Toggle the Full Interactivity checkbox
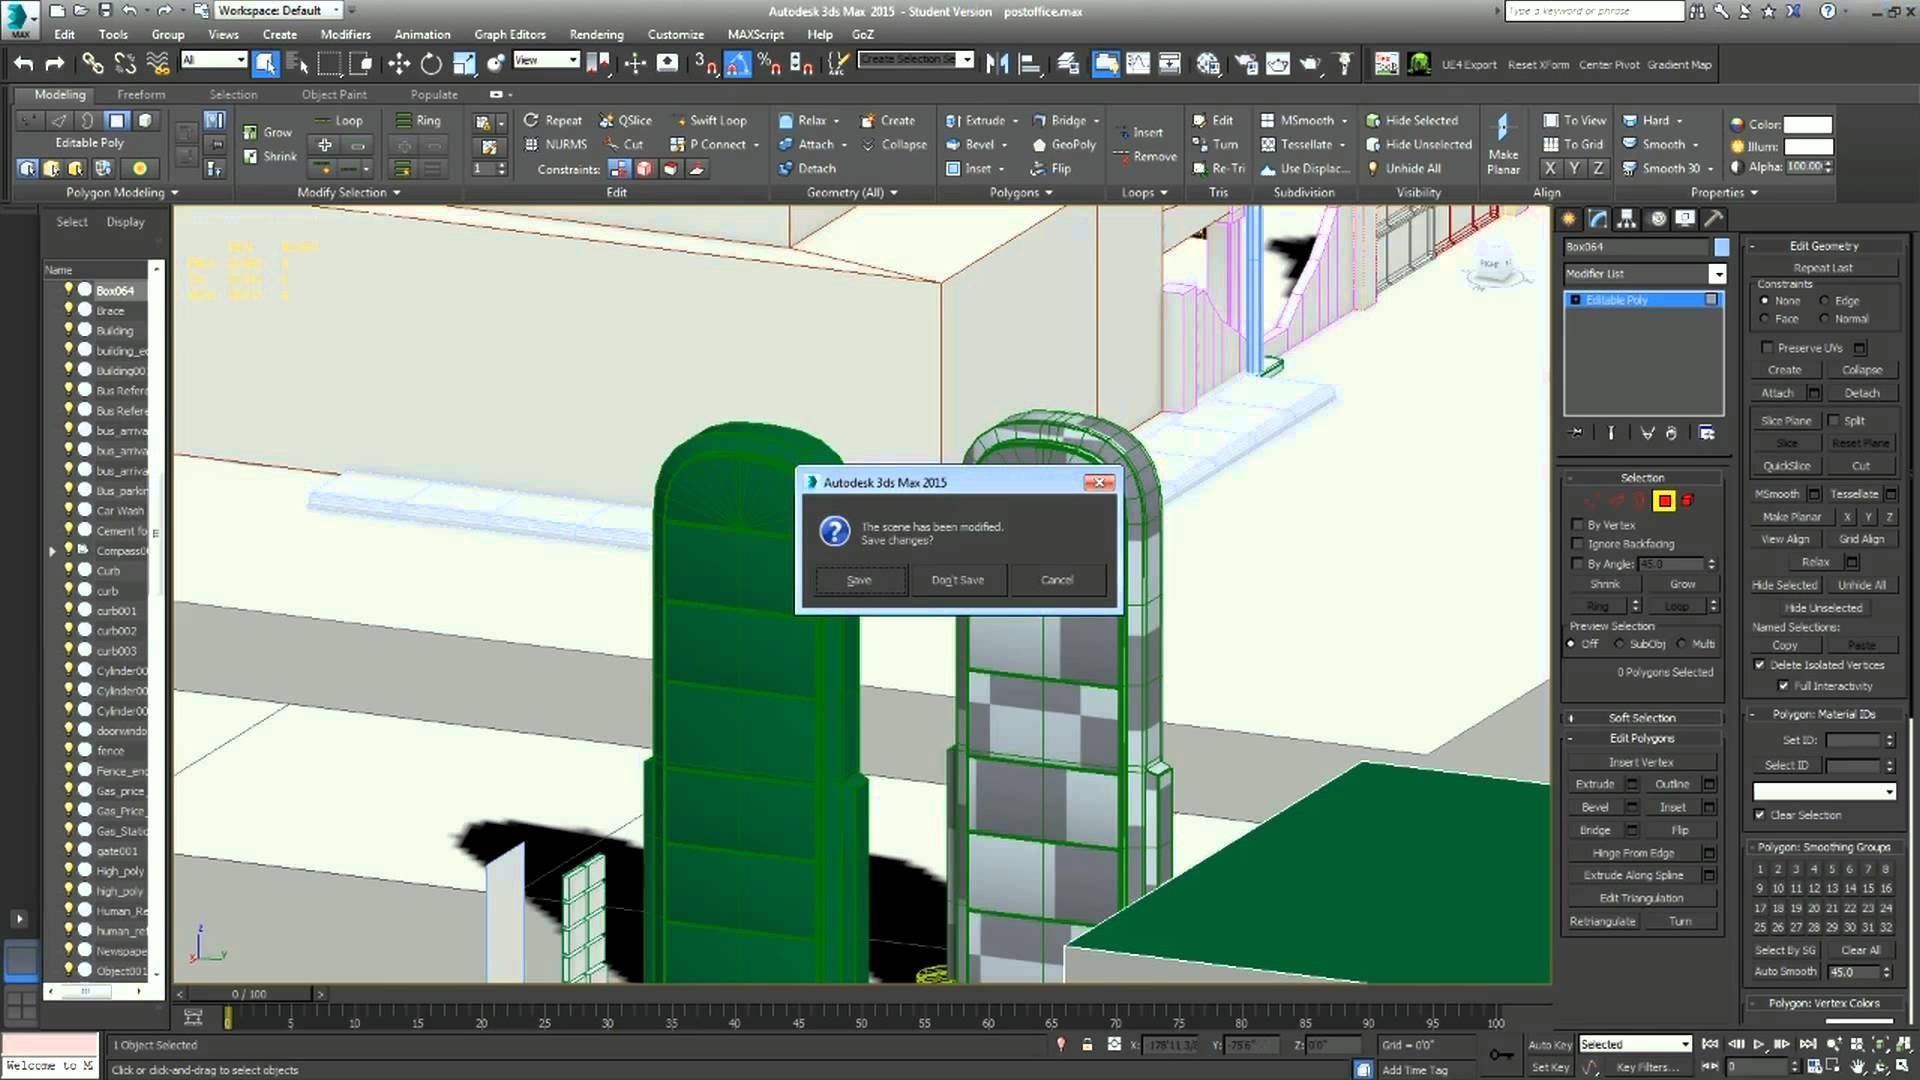The width and height of the screenshot is (1920, 1080). (1783, 686)
